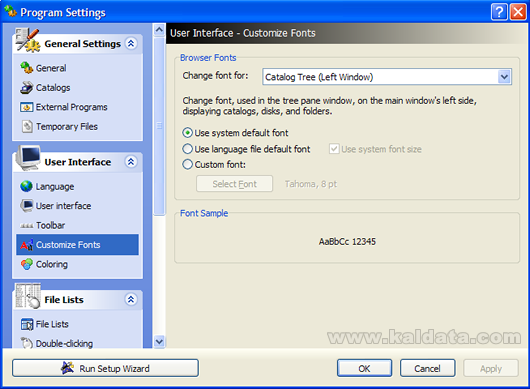Click the User Interface header monitor icon
530x389 pixels.
[28, 158]
